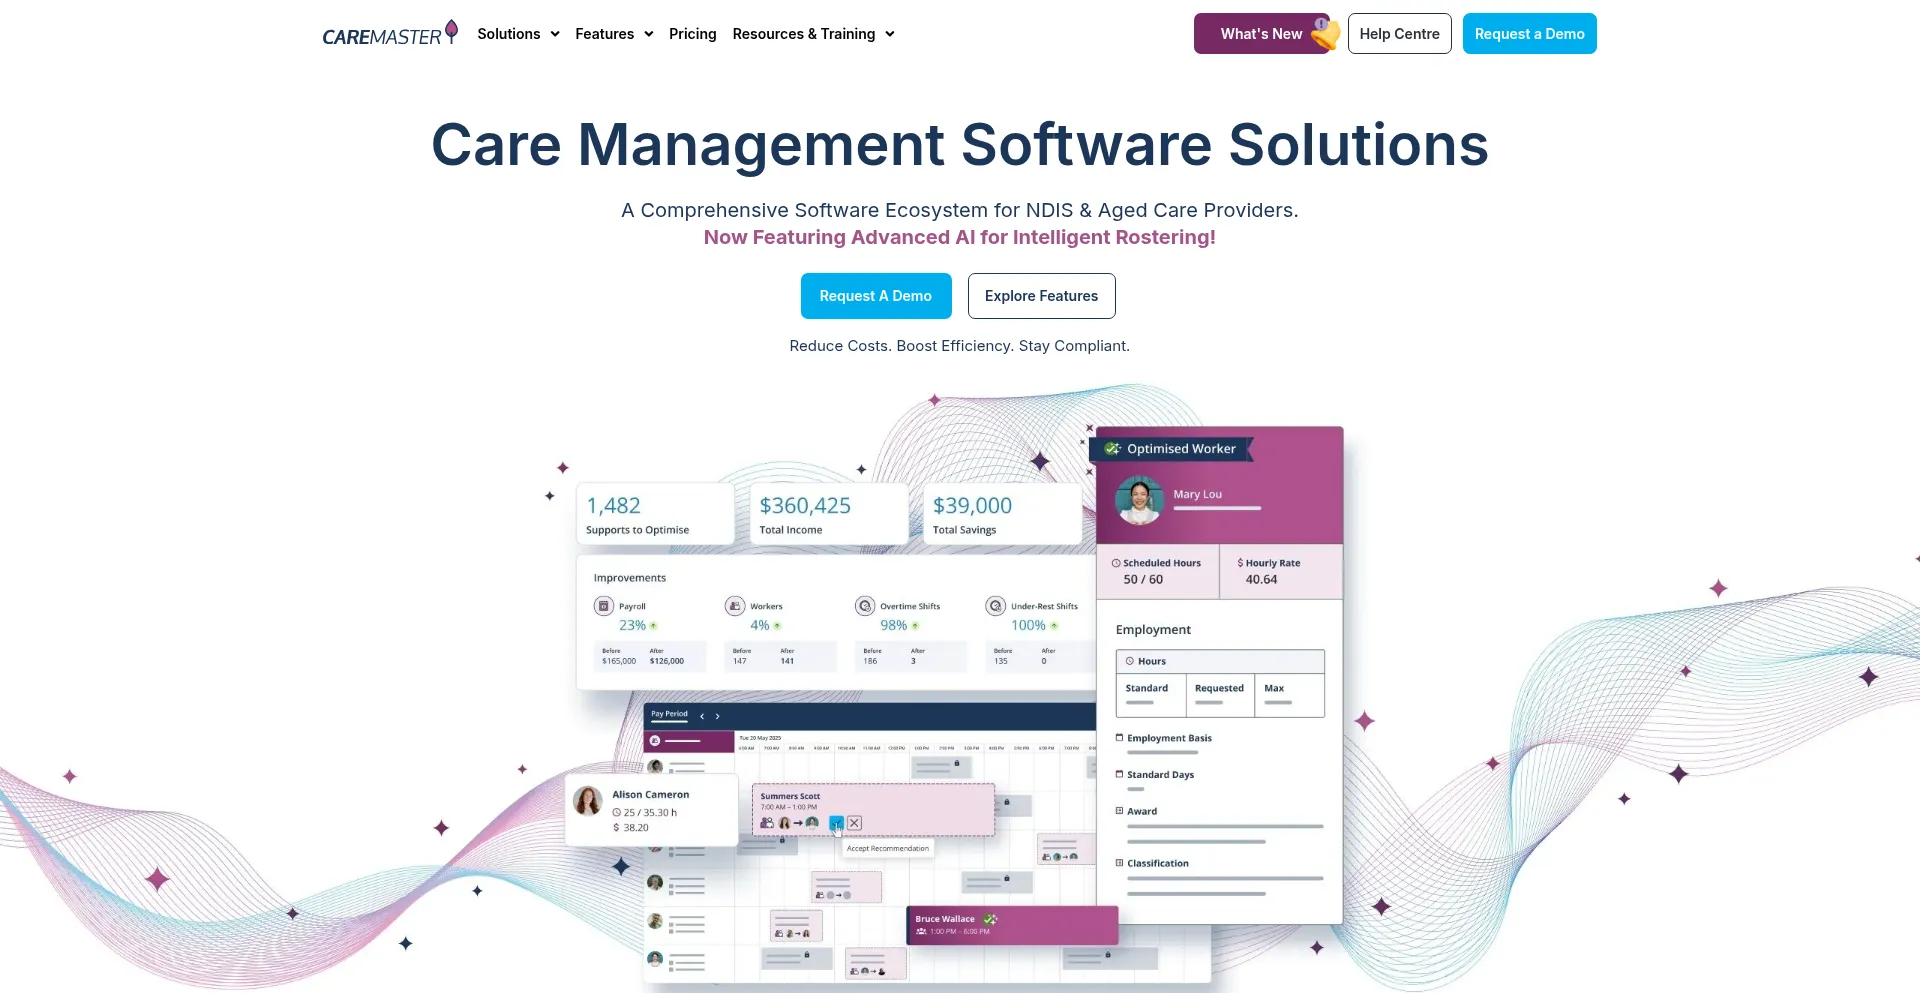Click the purple Bruce Wallace shift block
1920x993 pixels.
coord(1011,925)
